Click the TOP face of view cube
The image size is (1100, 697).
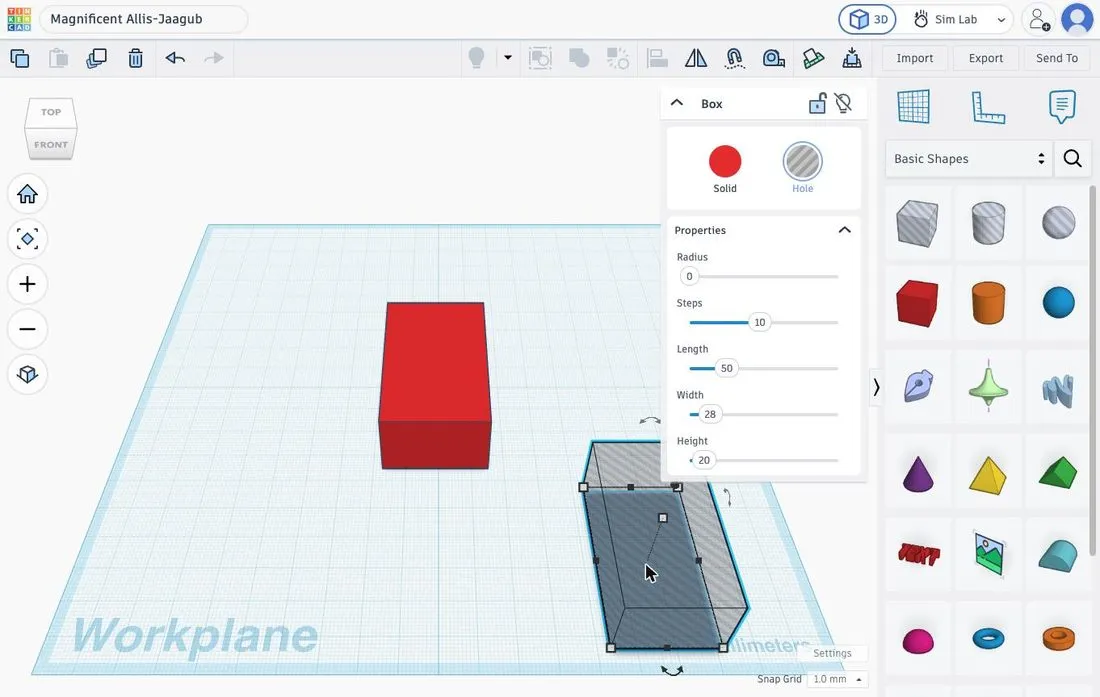tap(51, 112)
